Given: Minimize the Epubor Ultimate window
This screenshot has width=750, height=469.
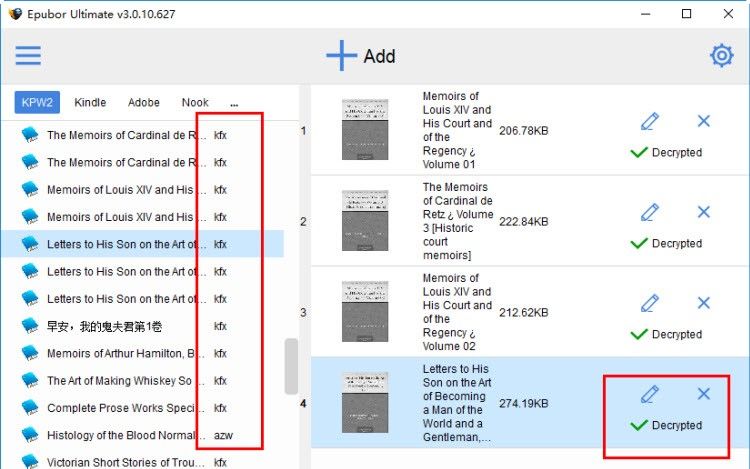Looking at the screenshot, I should [645, 14].
